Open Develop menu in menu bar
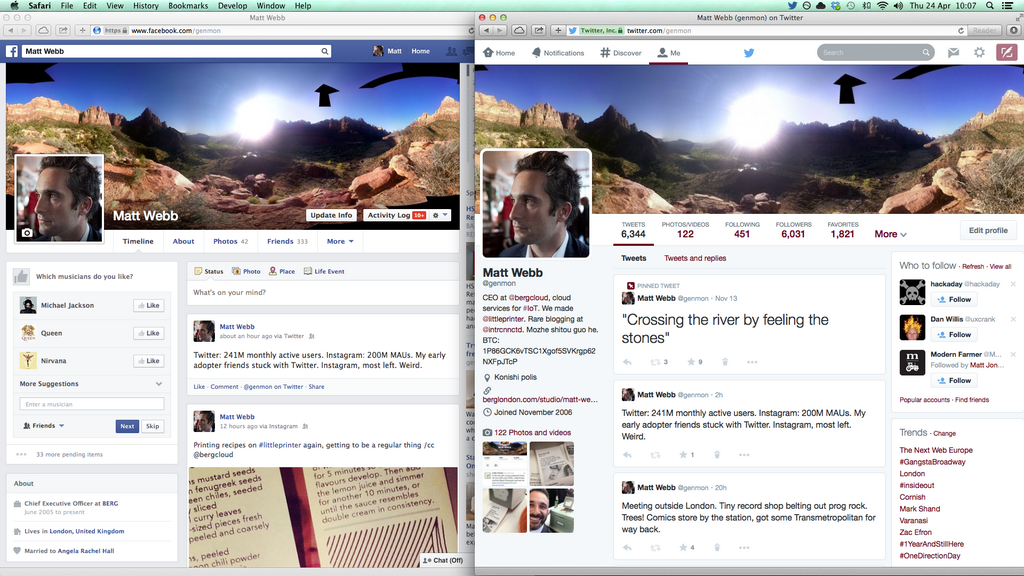1024x576 pixels. (x=232, y=6)
